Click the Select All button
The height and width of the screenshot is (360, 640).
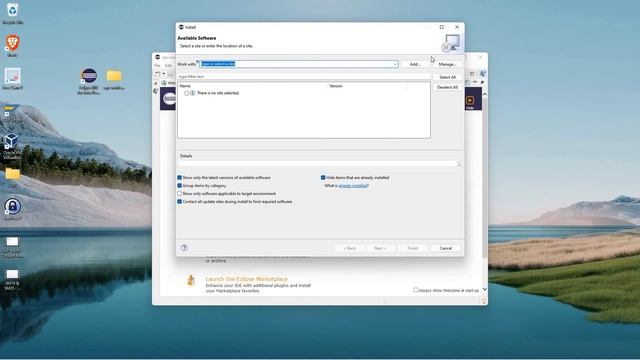447,77
